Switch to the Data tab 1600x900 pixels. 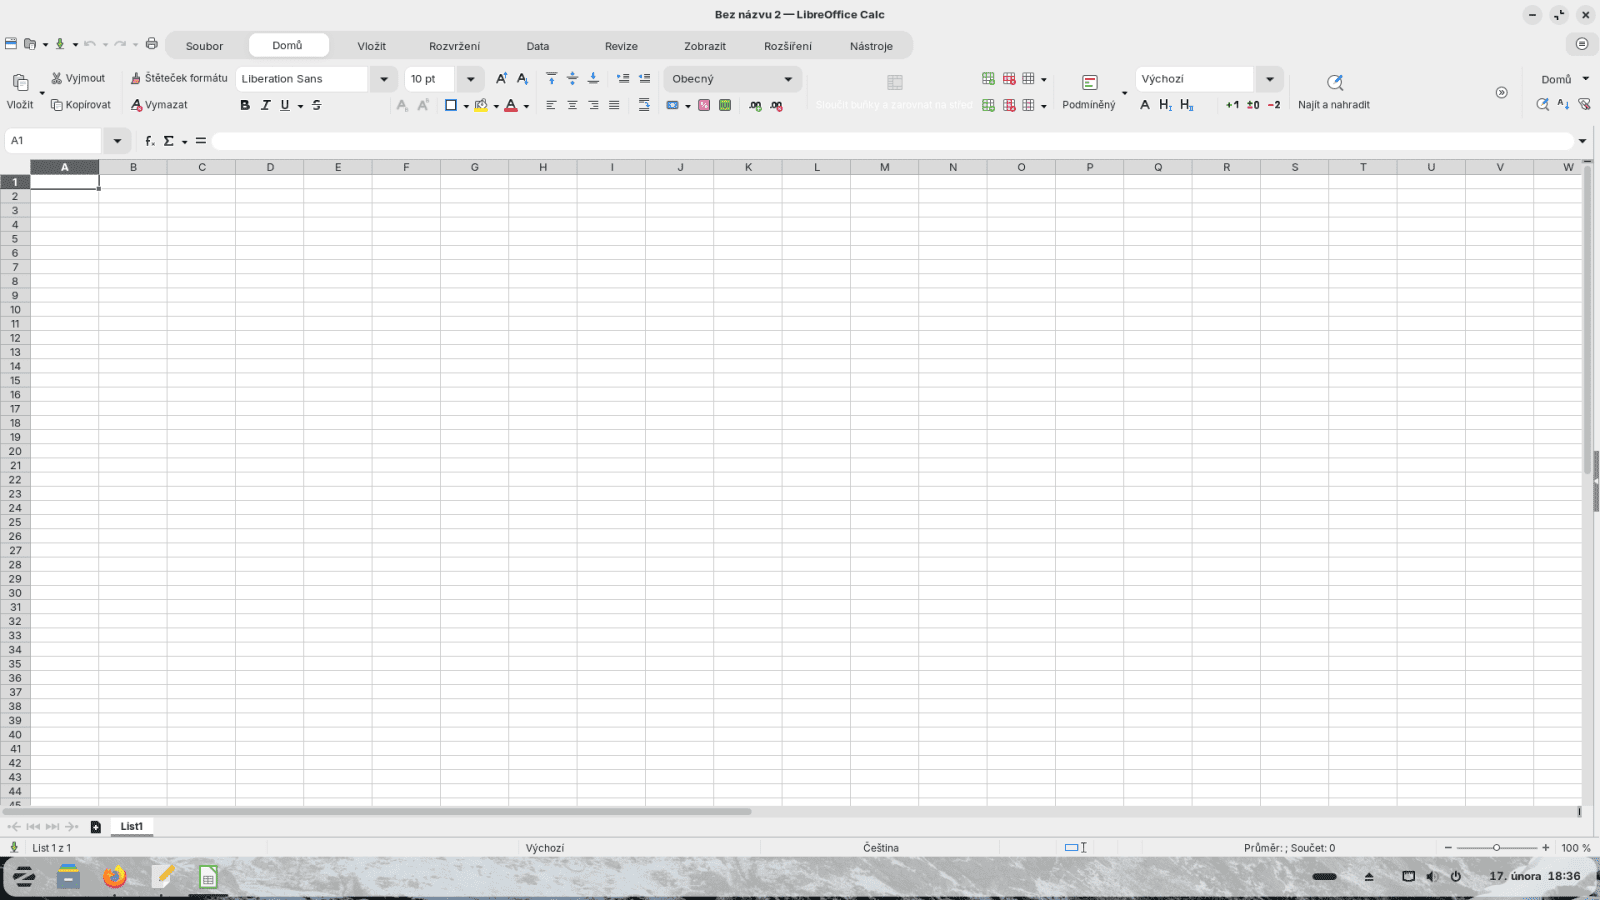coord(538,46)
